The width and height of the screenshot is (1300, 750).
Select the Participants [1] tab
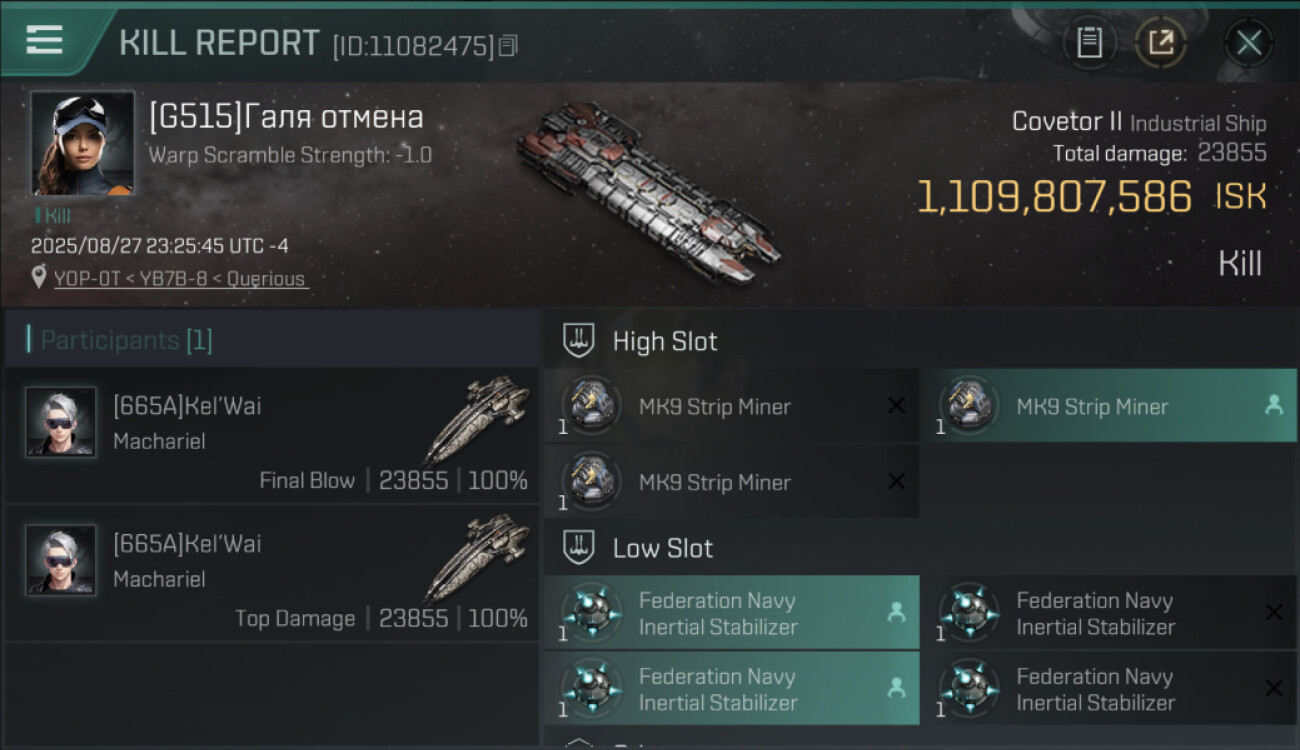pyautogui.click(x=126, y=340)
